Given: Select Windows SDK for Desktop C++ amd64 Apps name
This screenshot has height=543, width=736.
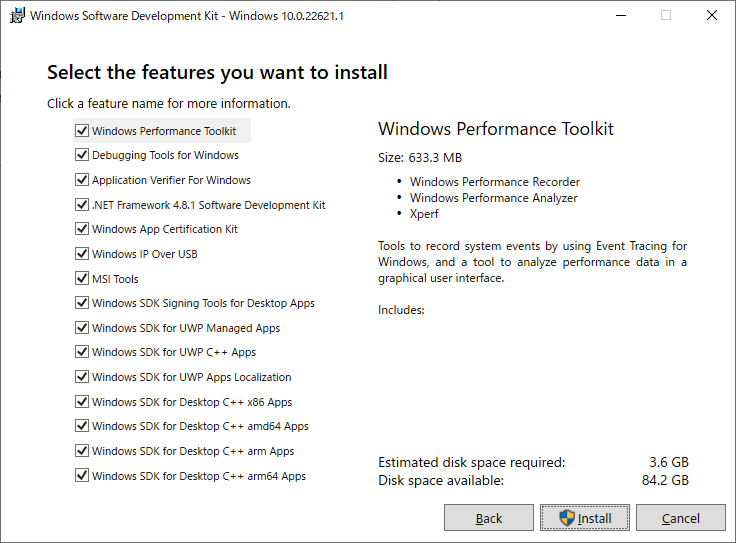Looking at the screenshot, I should [200, 426].
